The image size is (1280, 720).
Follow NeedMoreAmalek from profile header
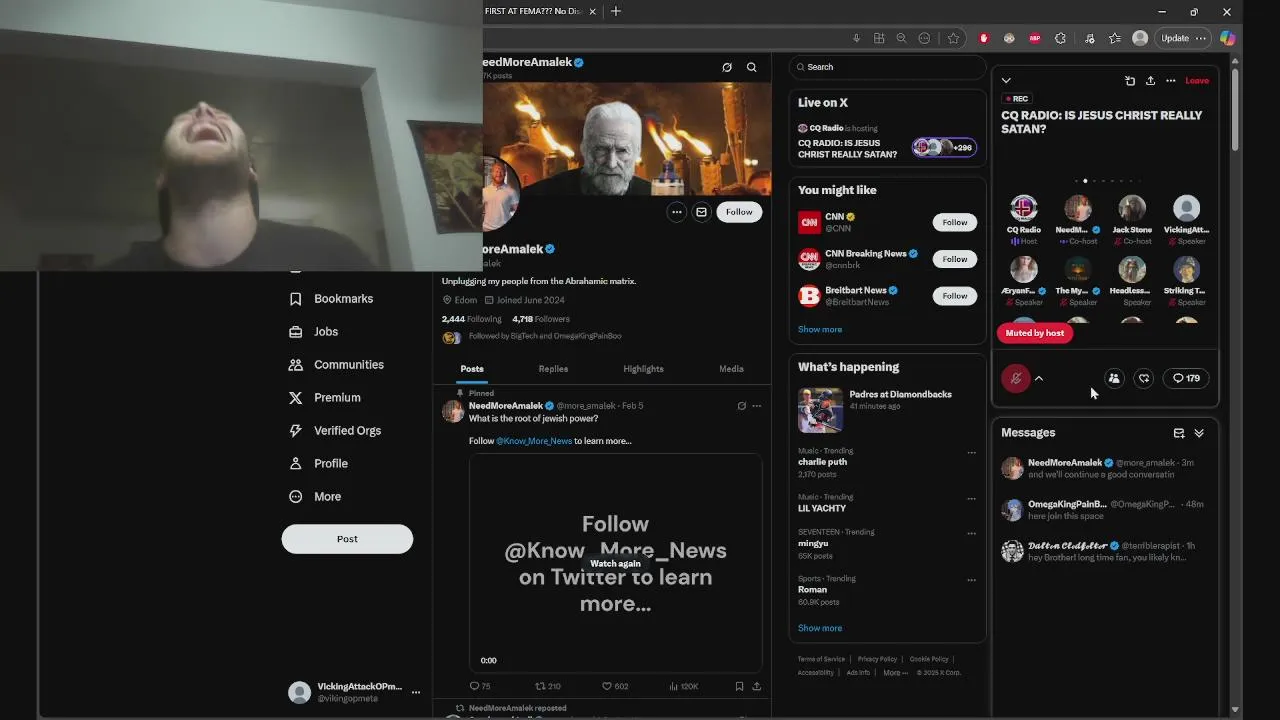(739, 212)
